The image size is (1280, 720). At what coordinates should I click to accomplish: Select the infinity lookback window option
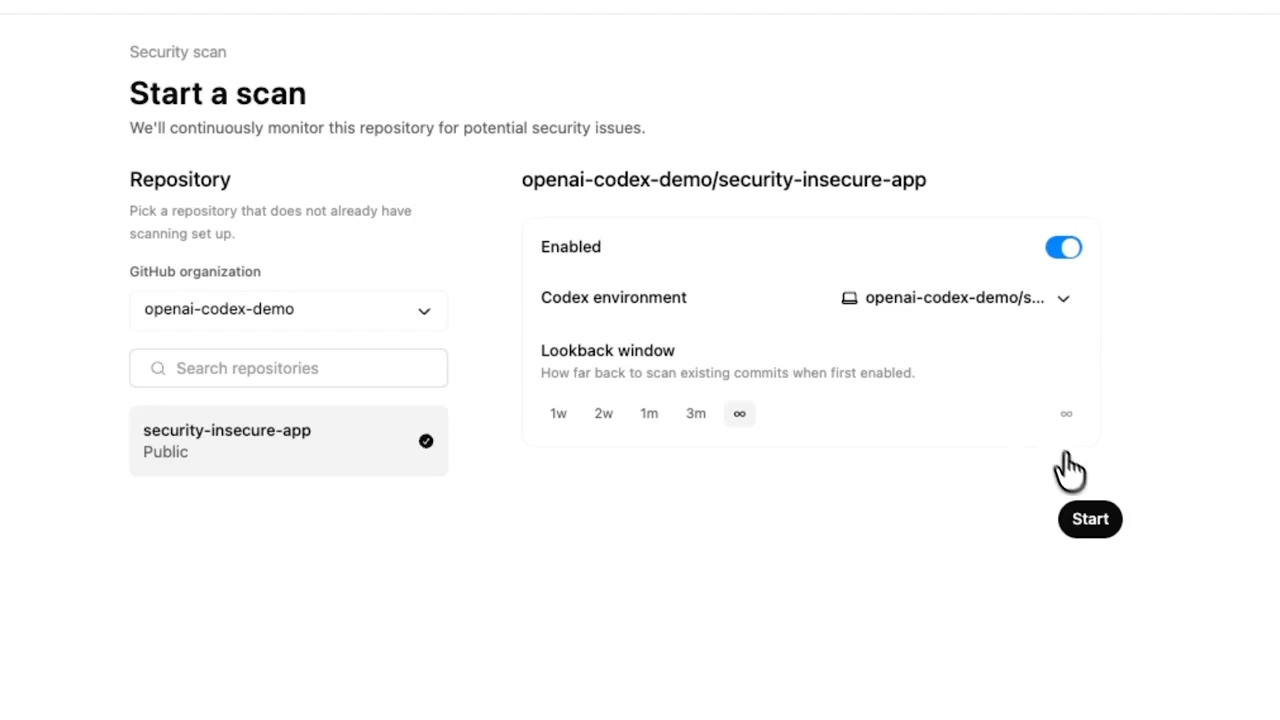(x=739, y=414)
